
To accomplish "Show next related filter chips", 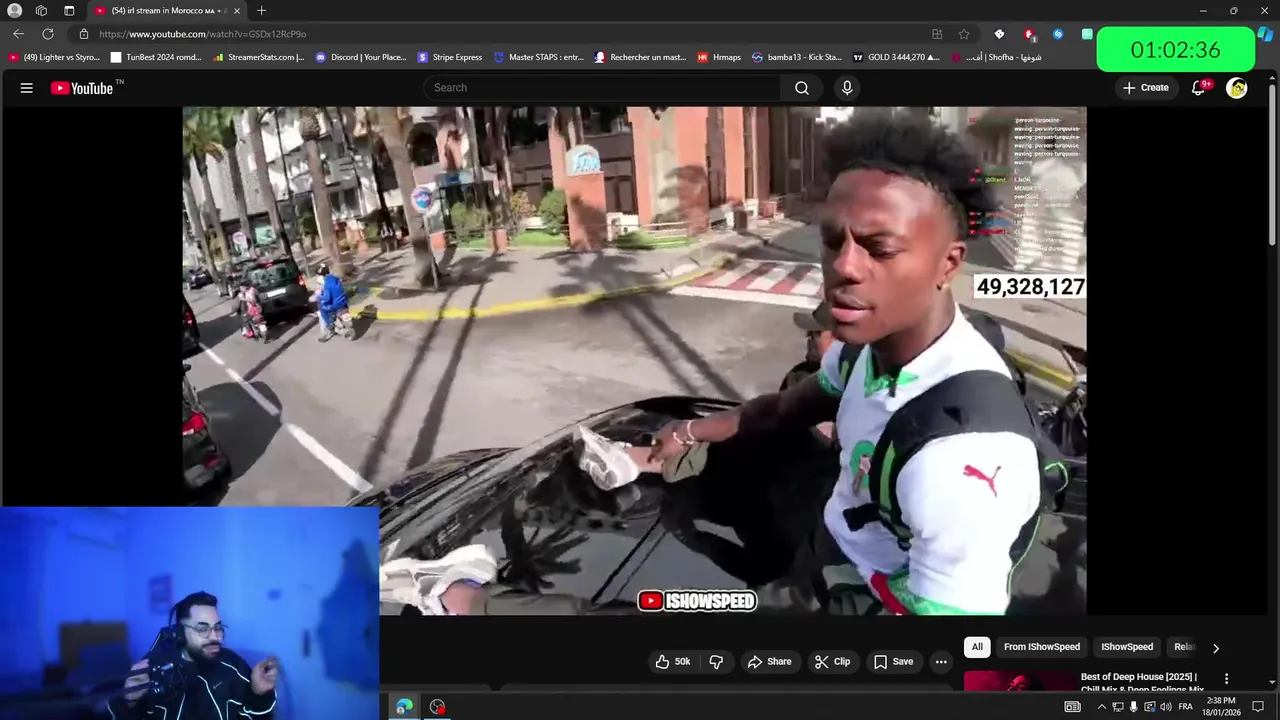I will [1216, 648].
